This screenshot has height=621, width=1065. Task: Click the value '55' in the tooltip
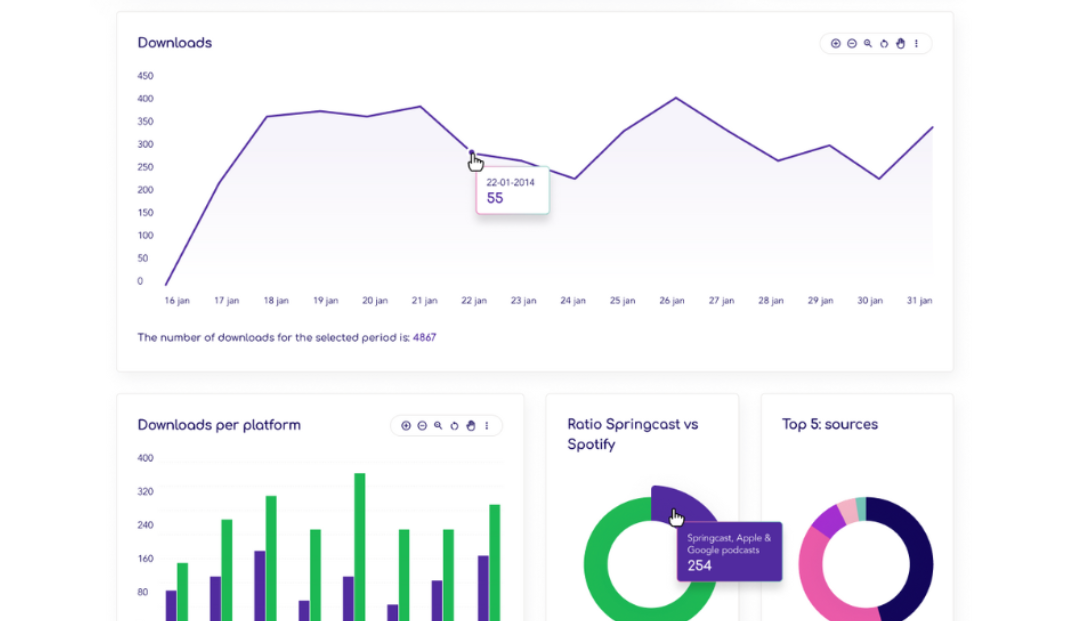point(494,198)
